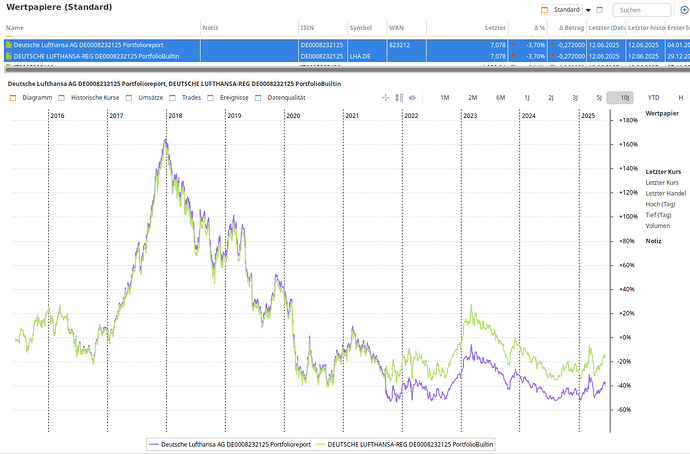Viewport: 690px width, 454px height.
Task: Open the Historische Kurse tab
Action: point(89,98)
